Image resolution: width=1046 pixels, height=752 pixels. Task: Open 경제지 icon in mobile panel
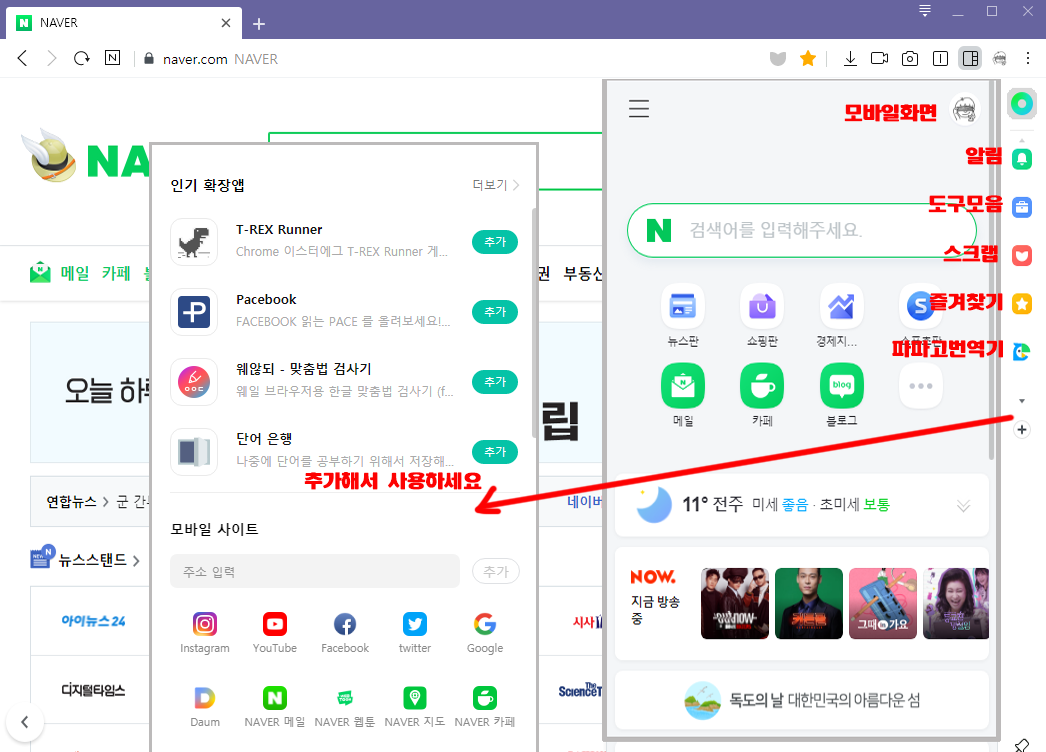(841, 306)
